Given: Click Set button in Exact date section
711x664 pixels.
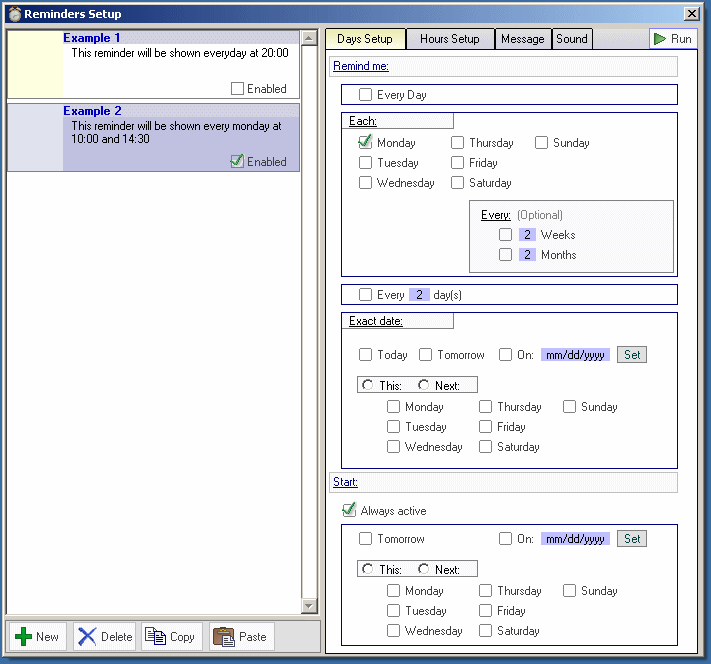Looking at the screenshot, I should click(x=632, y=355).
